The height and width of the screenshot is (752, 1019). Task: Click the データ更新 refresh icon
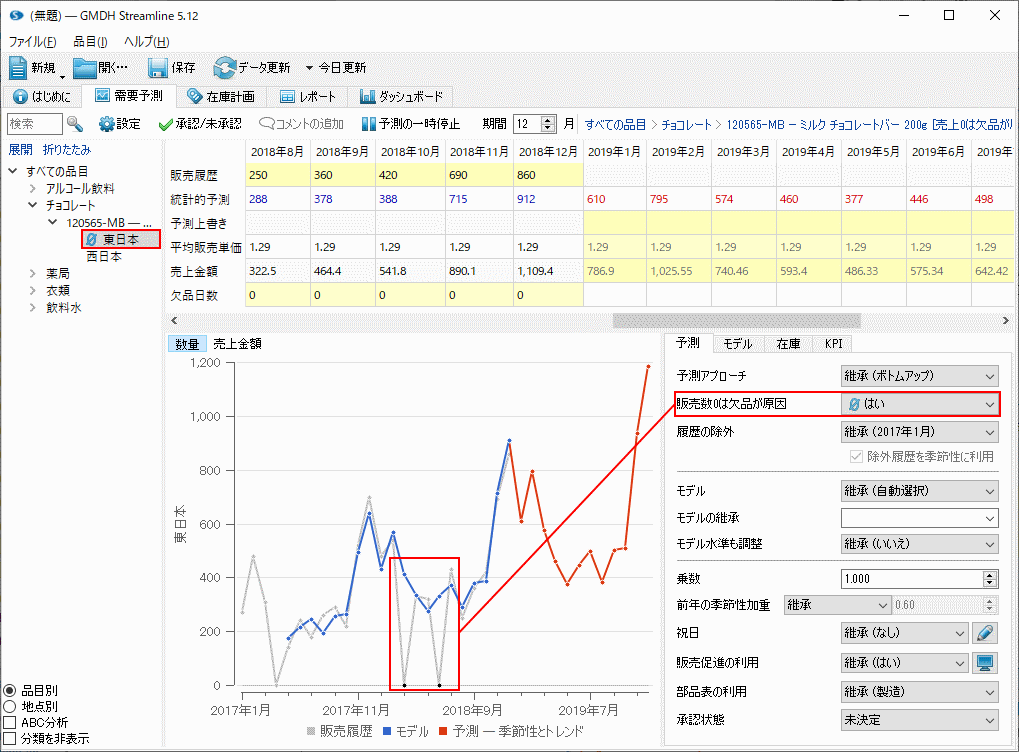point(224,68)
